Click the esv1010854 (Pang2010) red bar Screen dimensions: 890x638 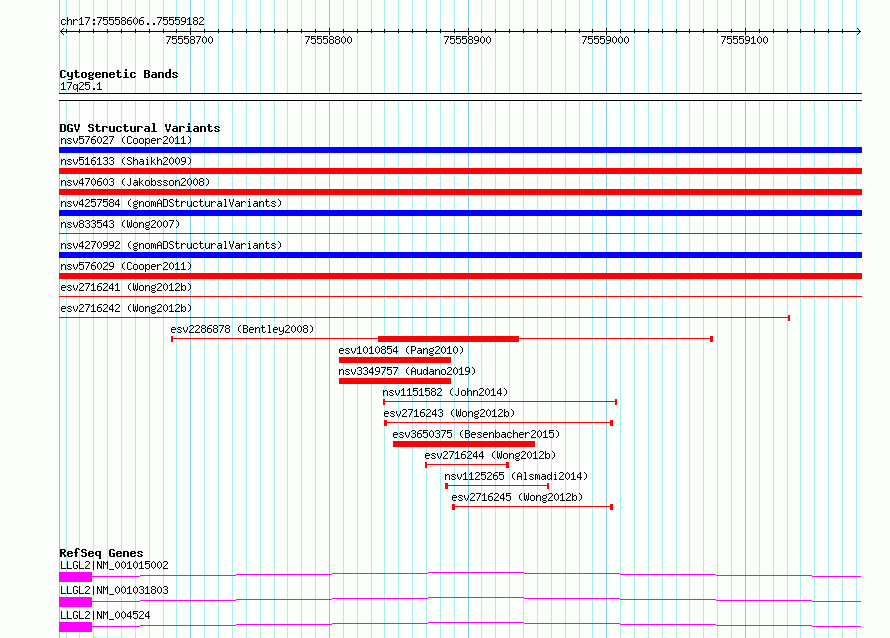[395, 360]
